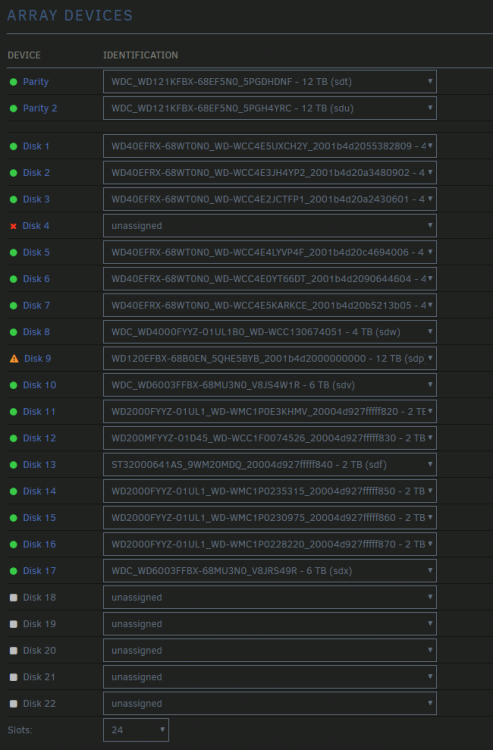Click the green status dot beside Disk 12

coord(13,439)
